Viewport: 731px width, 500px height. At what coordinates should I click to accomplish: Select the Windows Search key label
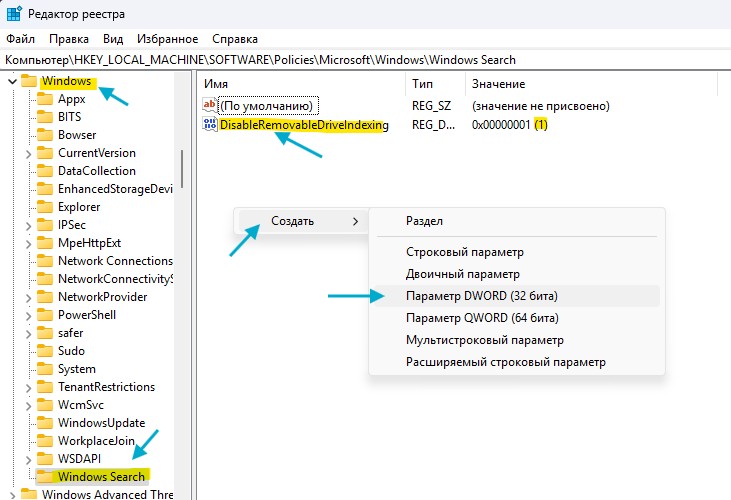tap(101, 477)
